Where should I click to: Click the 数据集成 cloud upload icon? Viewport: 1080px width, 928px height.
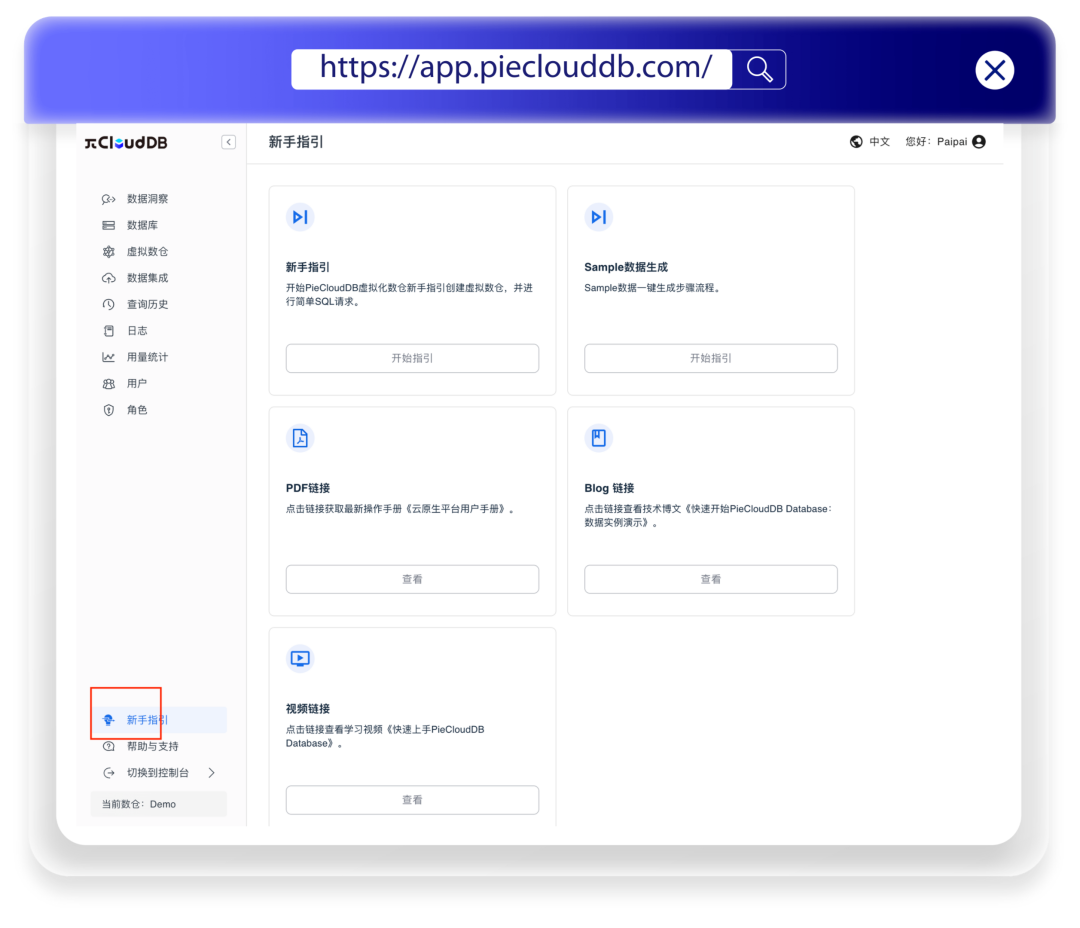point(108,278)
